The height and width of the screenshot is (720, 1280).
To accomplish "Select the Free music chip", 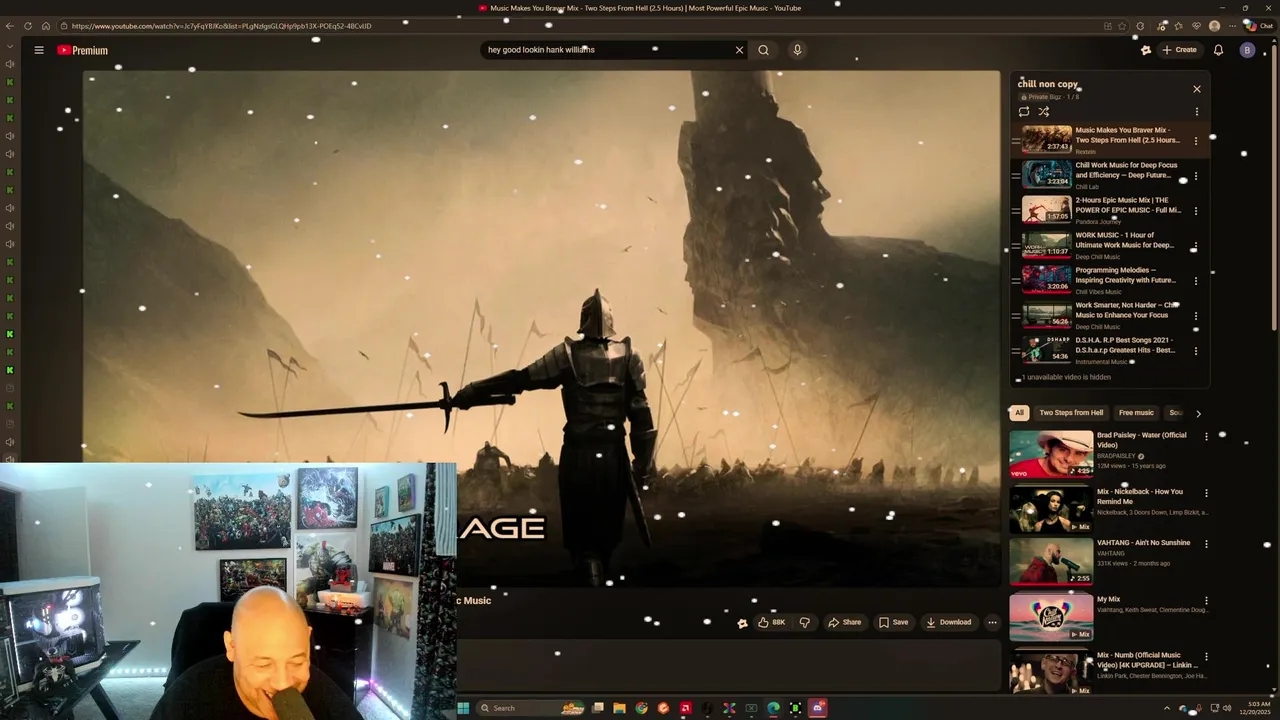I will coord(1136,413).
